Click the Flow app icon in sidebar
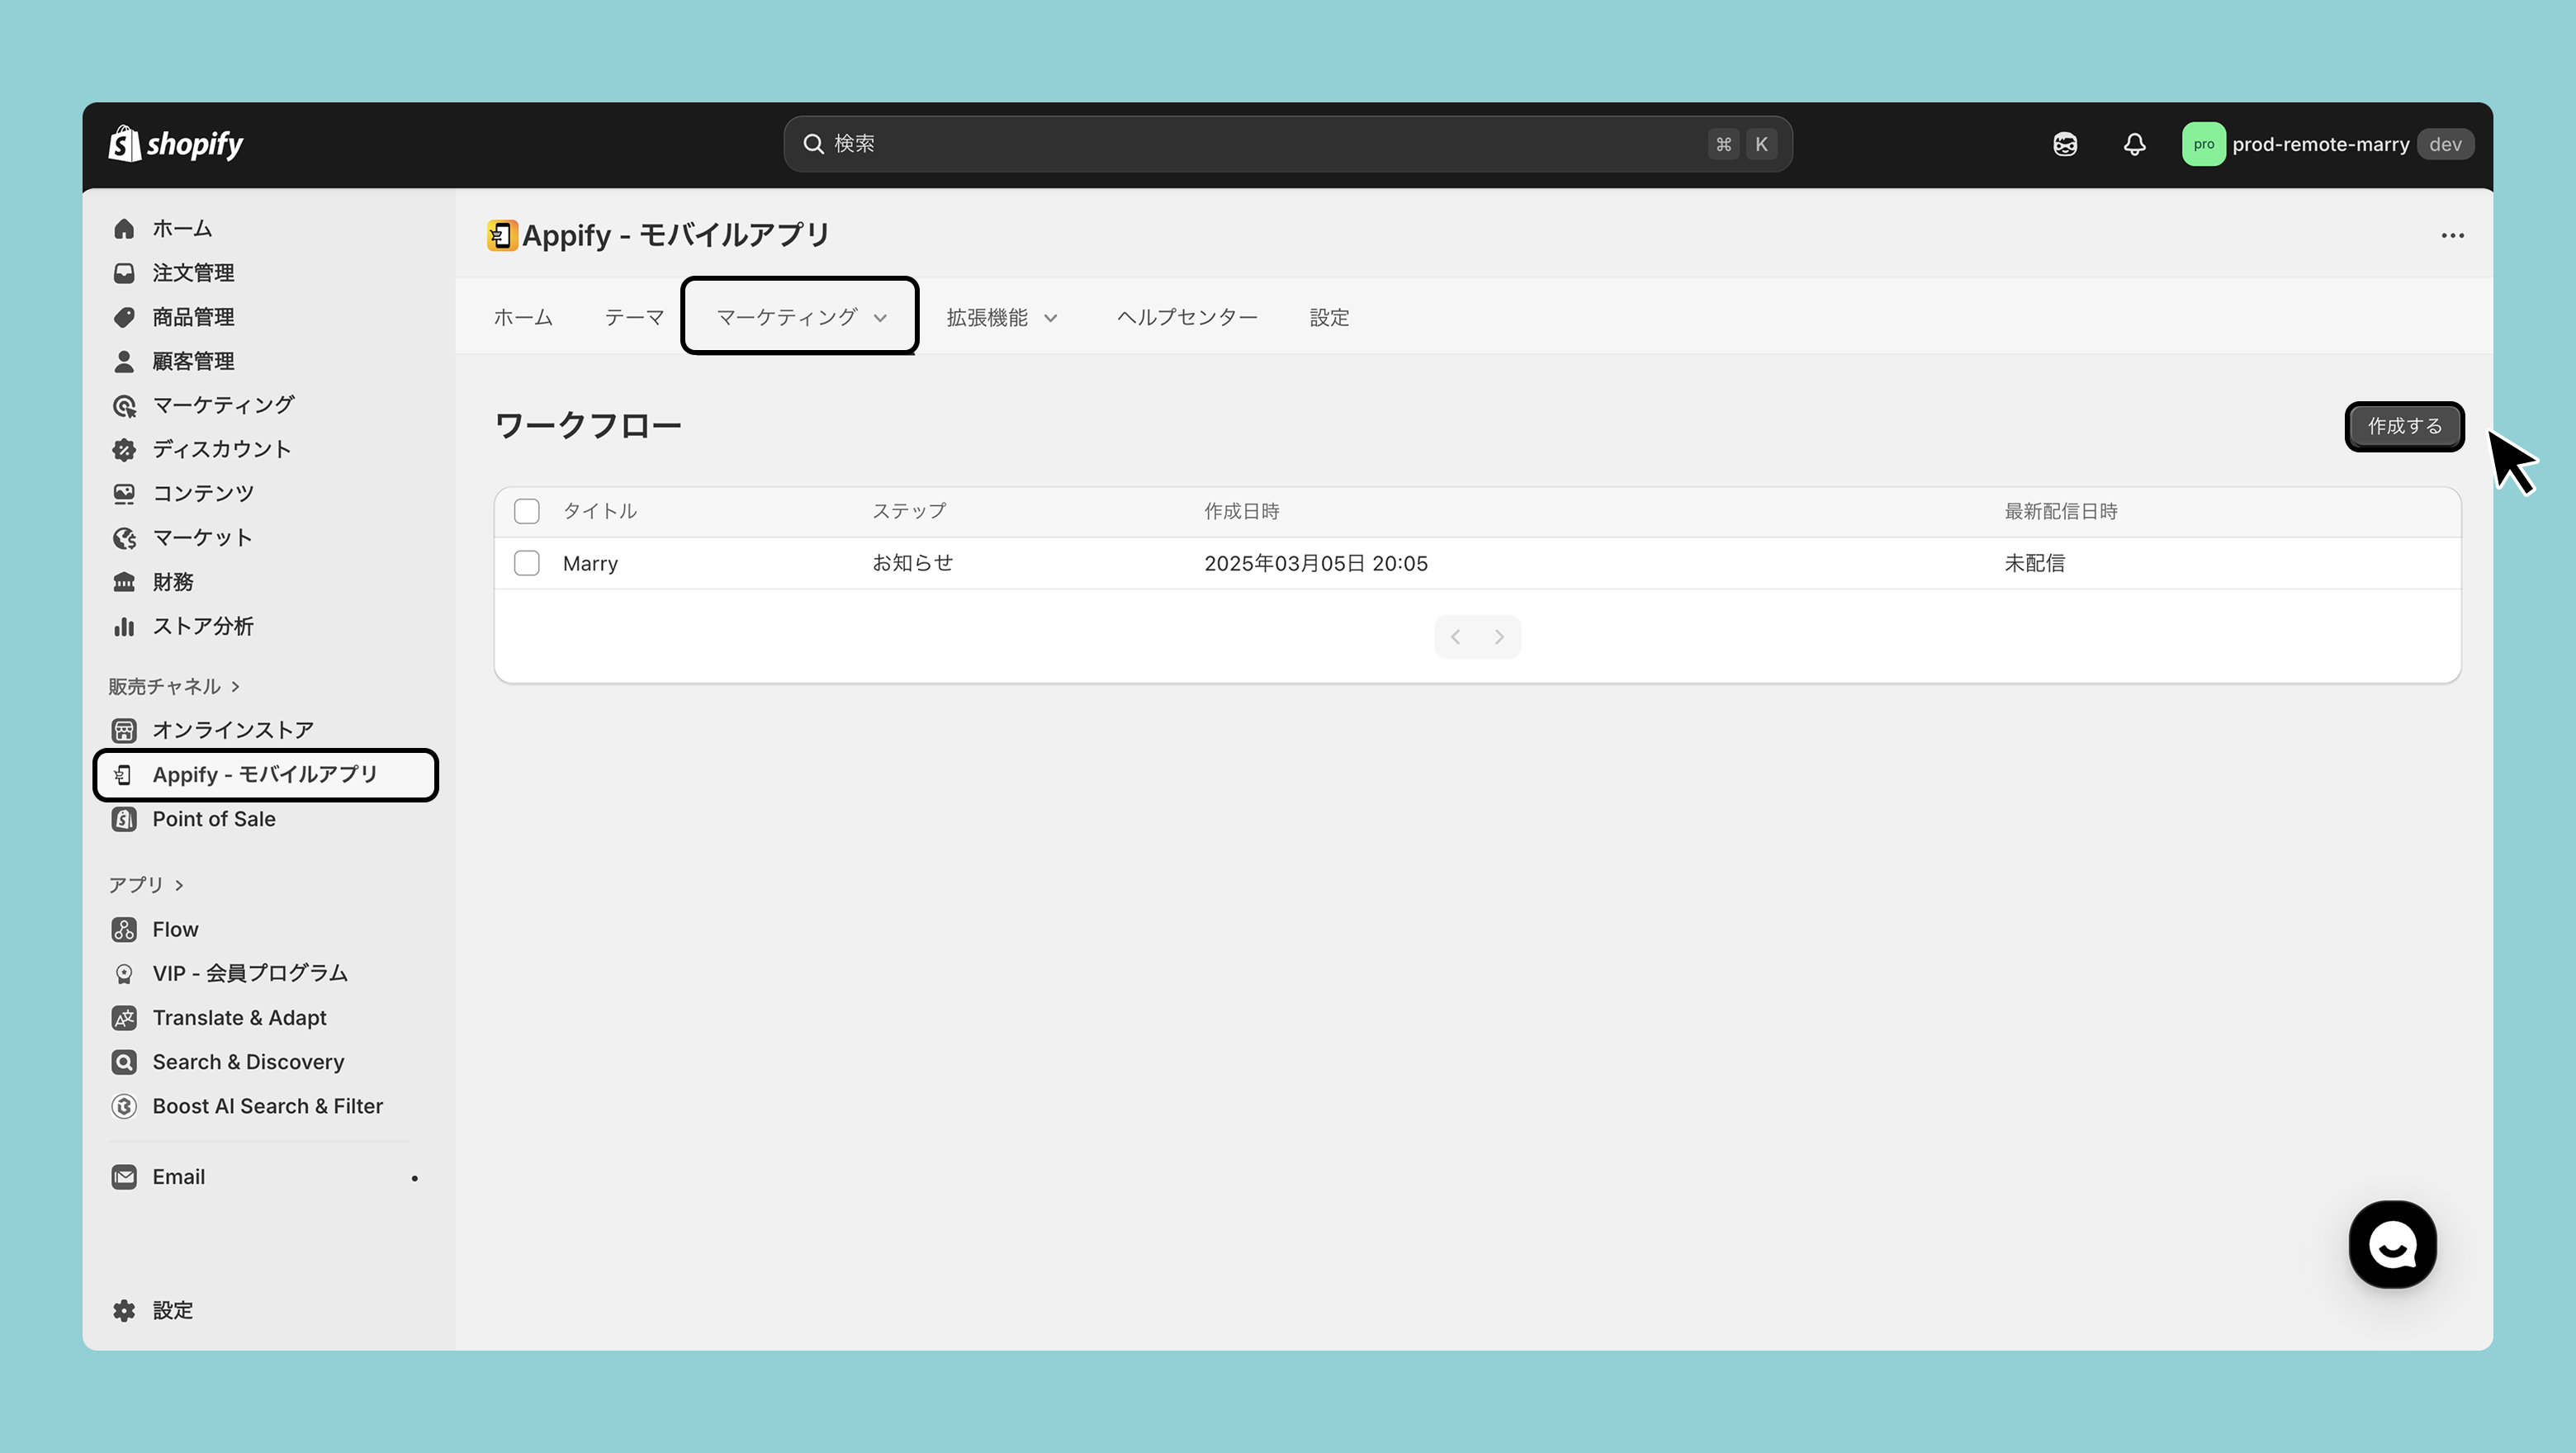Viewport: 2576px width, 1453px height. point(124,929)
